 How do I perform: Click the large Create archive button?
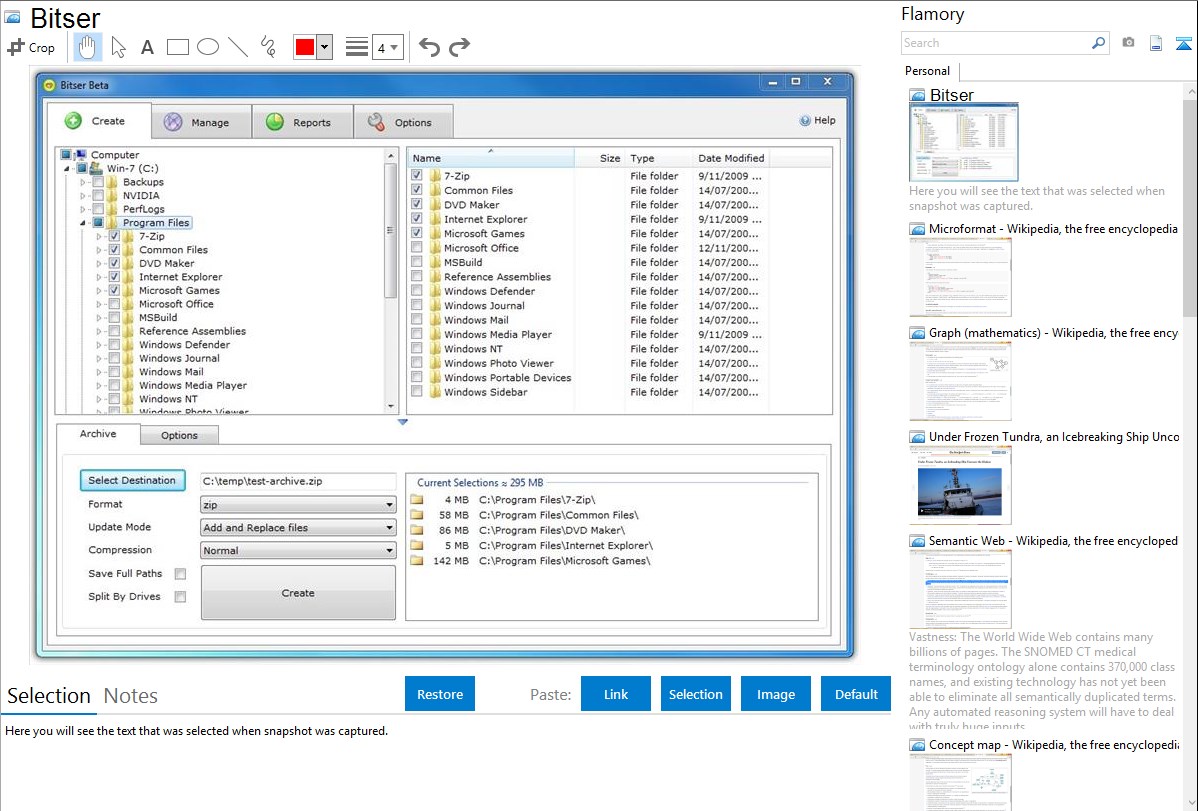click(298, 593)
